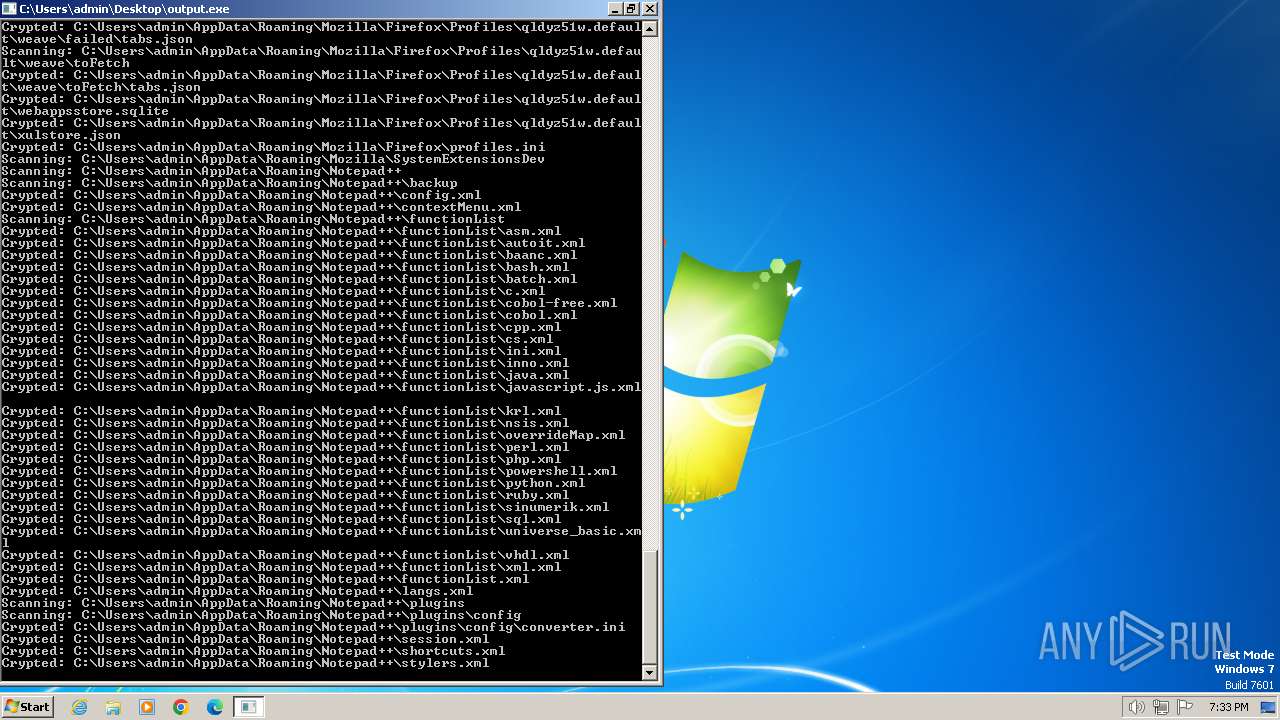Close the output.exe console window
This screenshot has width=1280, height=720.
pos(650,8)
